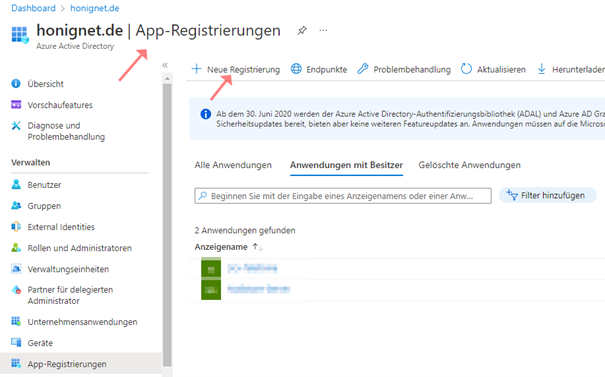Open the more options ellipsis menu
The image size is (605, 377).
tap(323, 30)
